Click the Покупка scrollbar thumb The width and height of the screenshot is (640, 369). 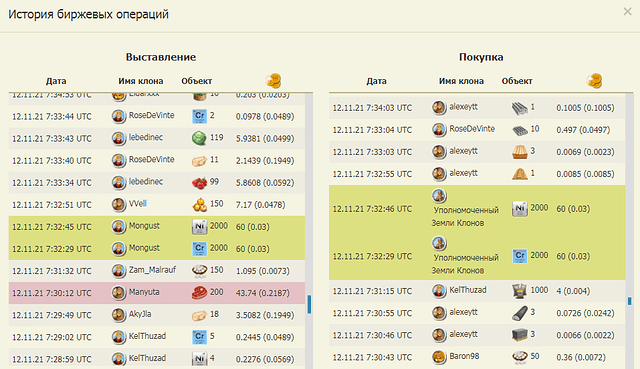point(629,301)
